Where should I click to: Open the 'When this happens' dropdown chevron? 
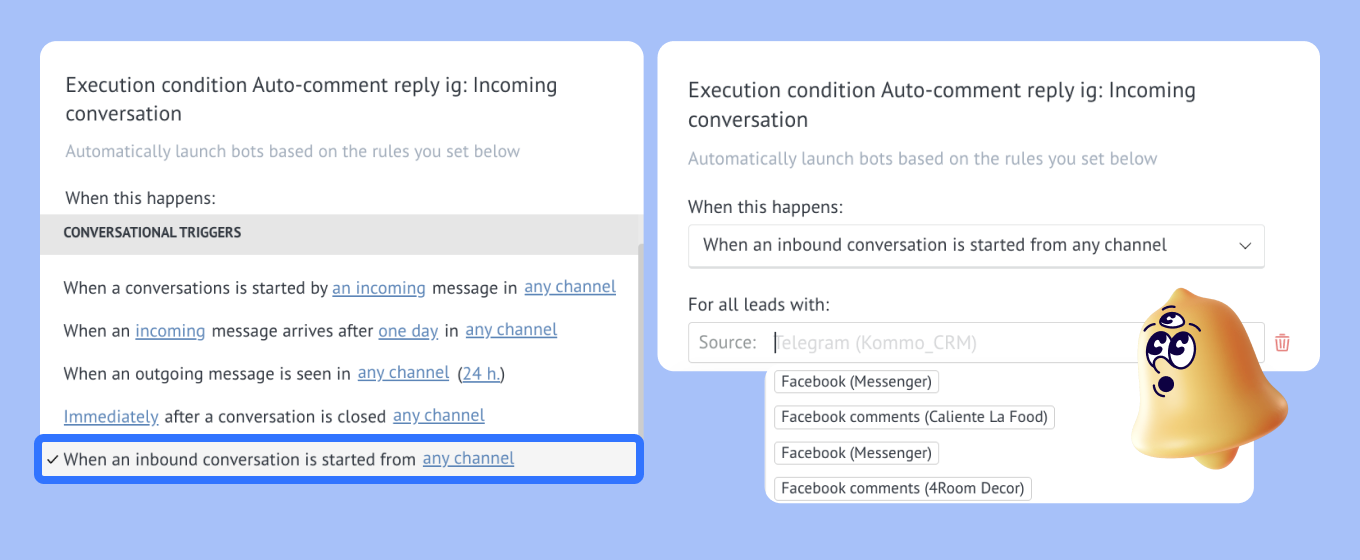[x=1245, y=245]
